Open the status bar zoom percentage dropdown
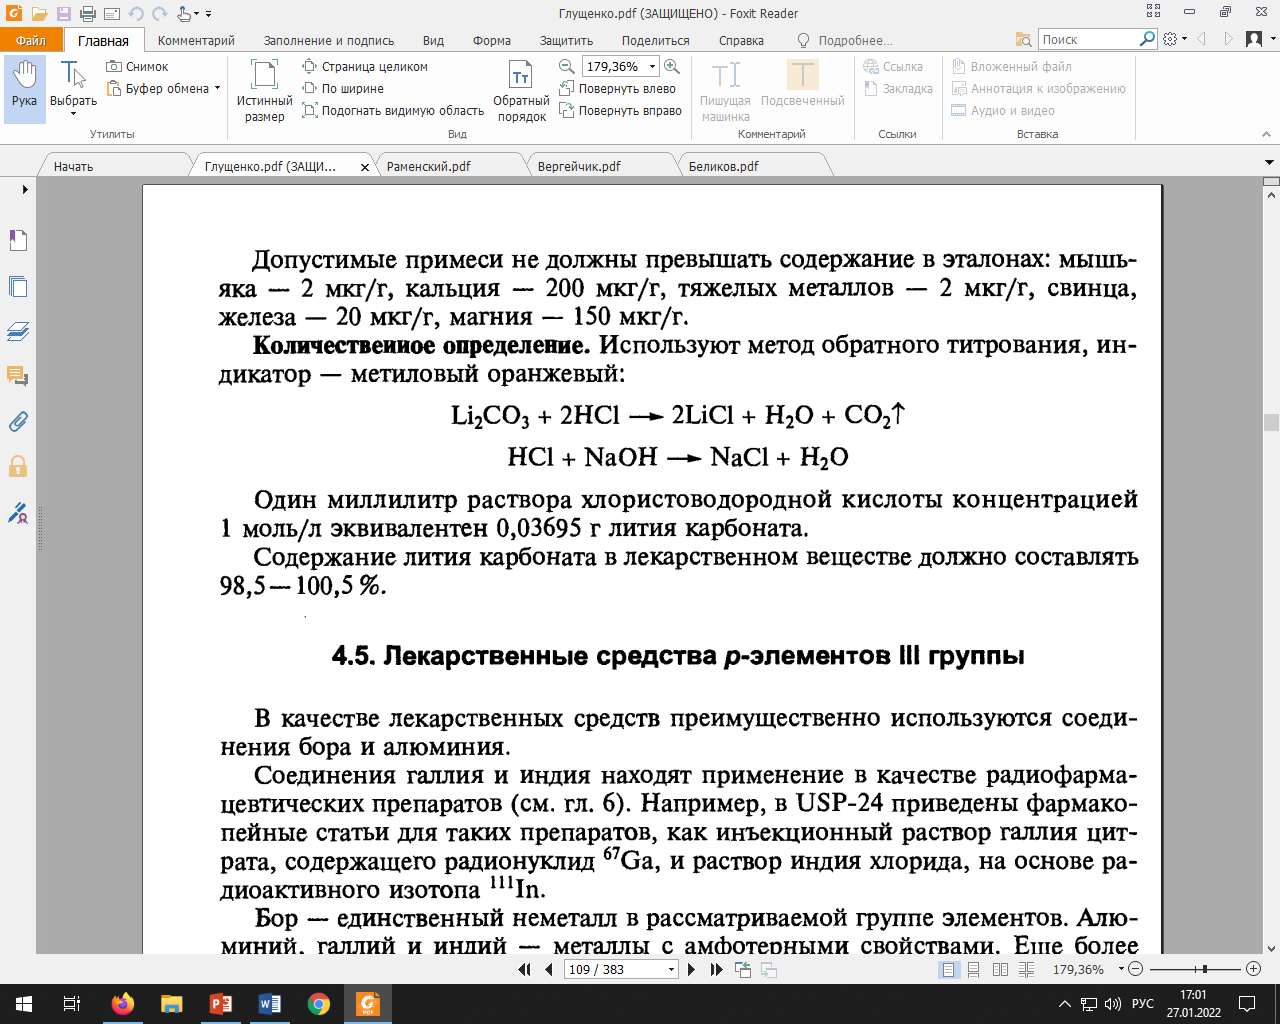1280x1024 pixels. tap(1121, 969)
